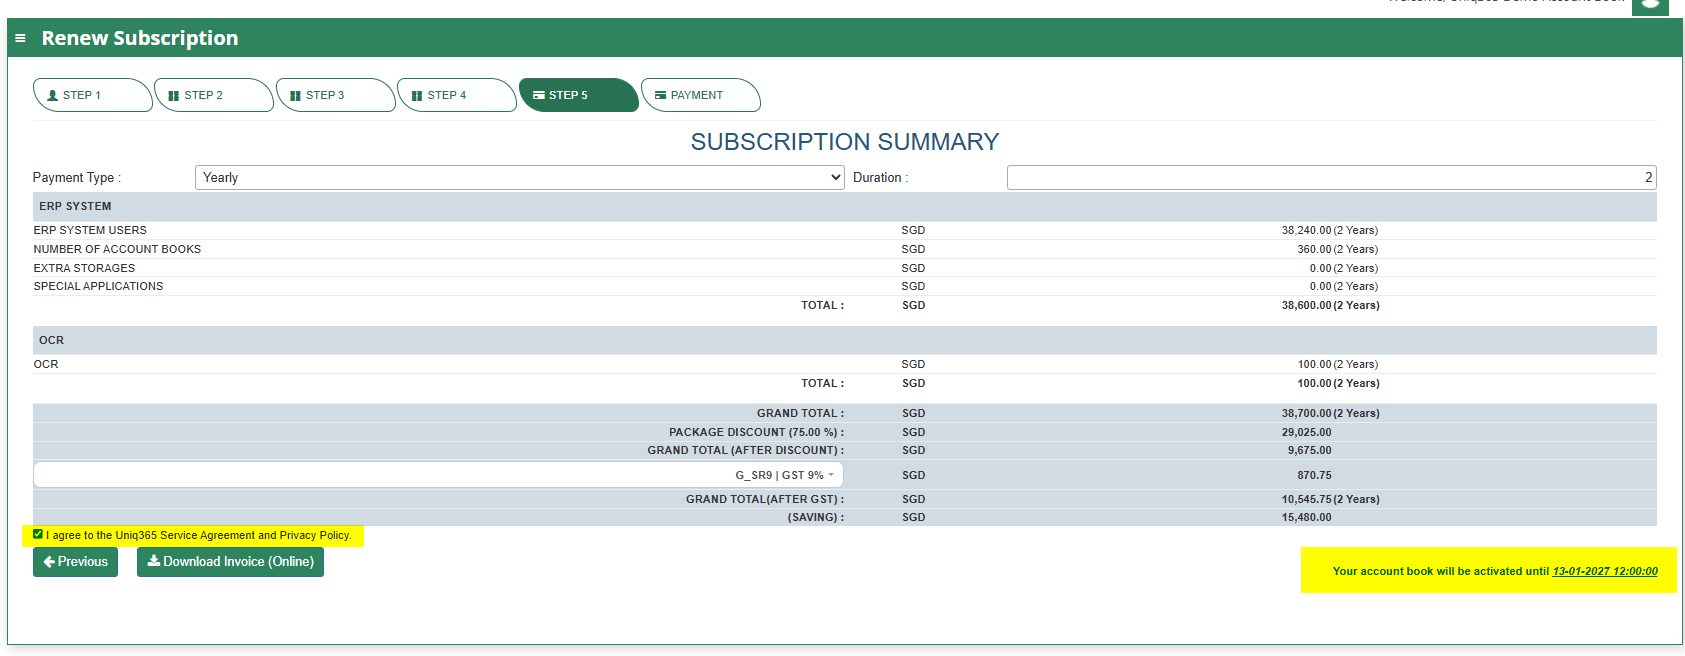Select the STEP 1 tab

click(x=92, y=95)
